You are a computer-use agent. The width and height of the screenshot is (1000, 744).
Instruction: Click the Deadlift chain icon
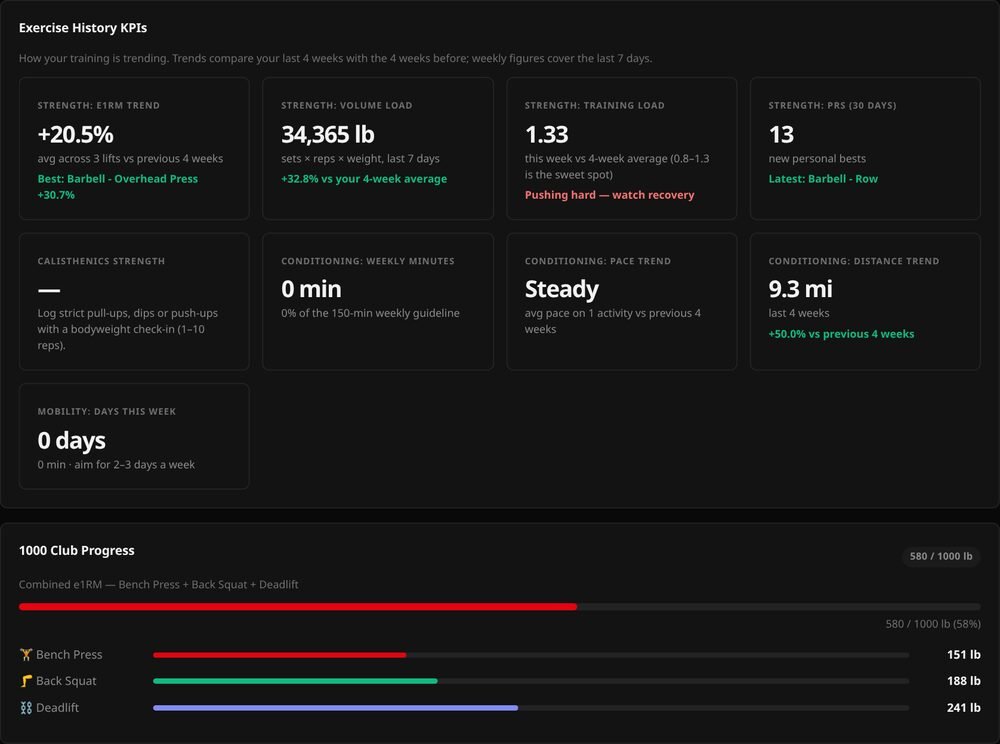click(26, 708)
